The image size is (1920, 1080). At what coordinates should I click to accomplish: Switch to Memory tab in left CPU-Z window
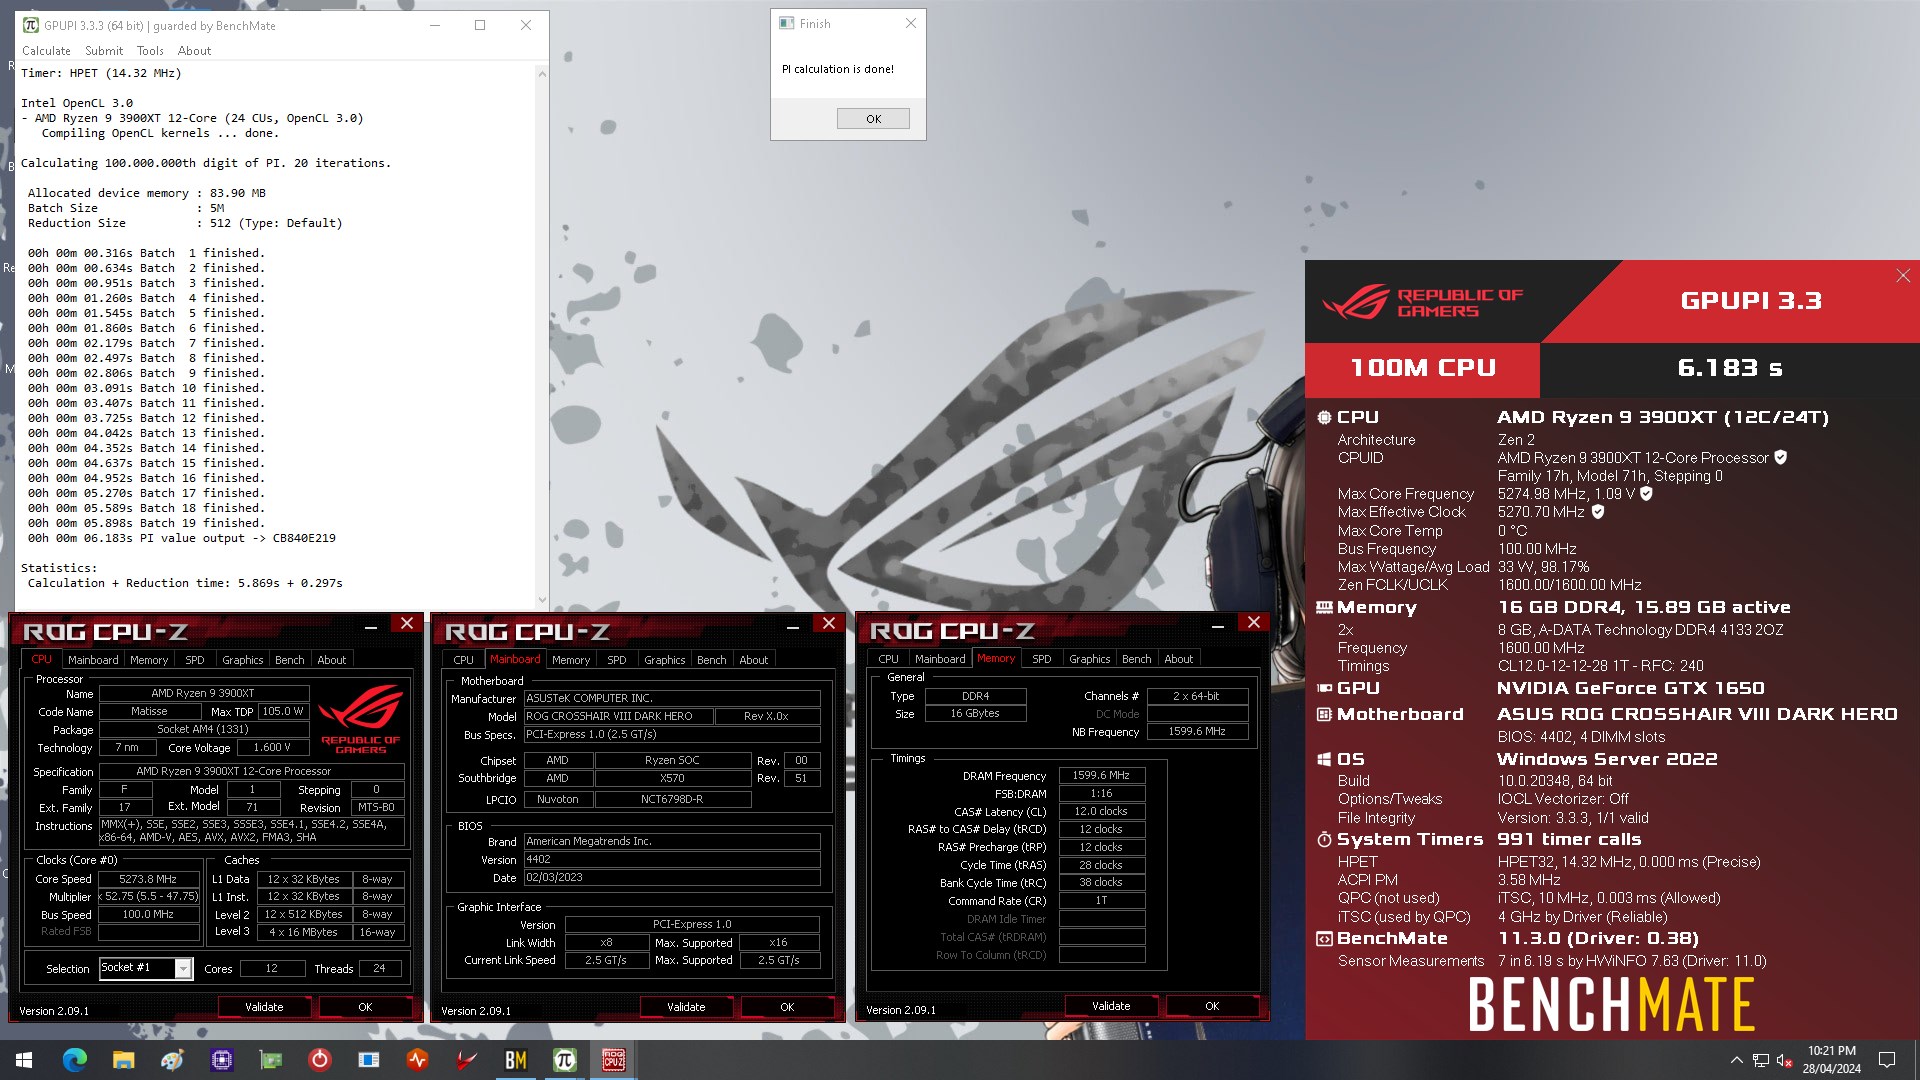[149, 660]
